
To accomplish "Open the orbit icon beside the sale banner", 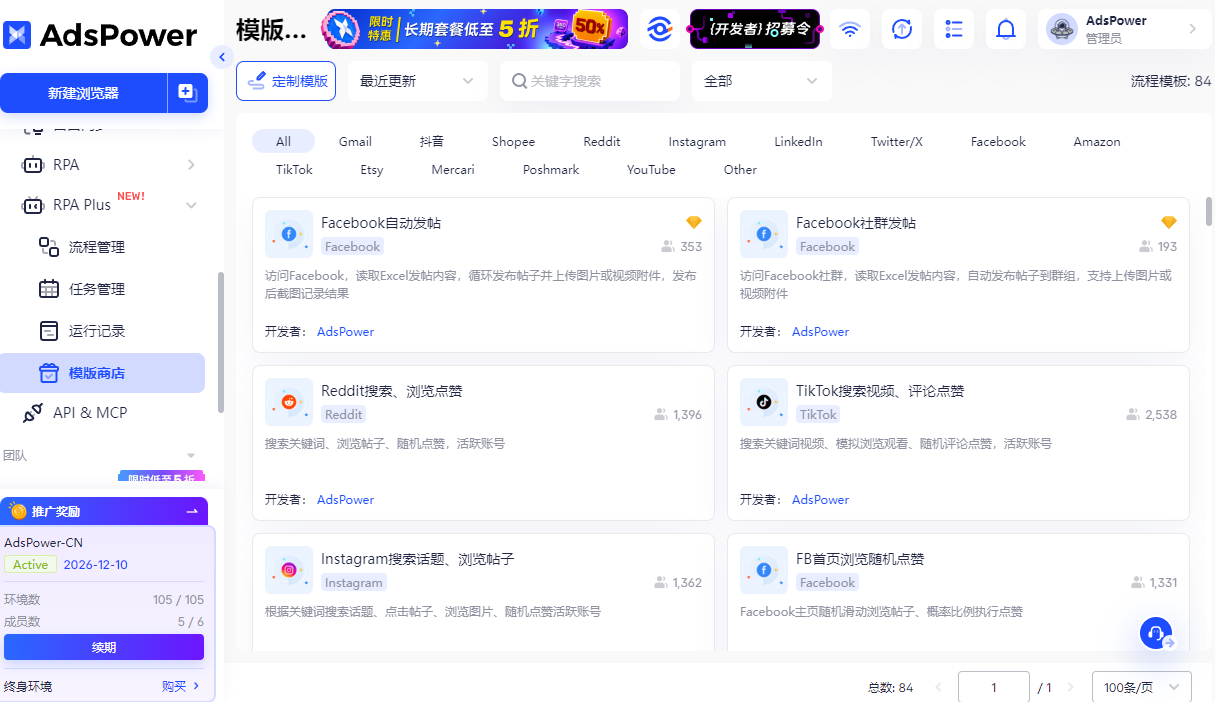I will pyautogui.click(x=659, y=30).
